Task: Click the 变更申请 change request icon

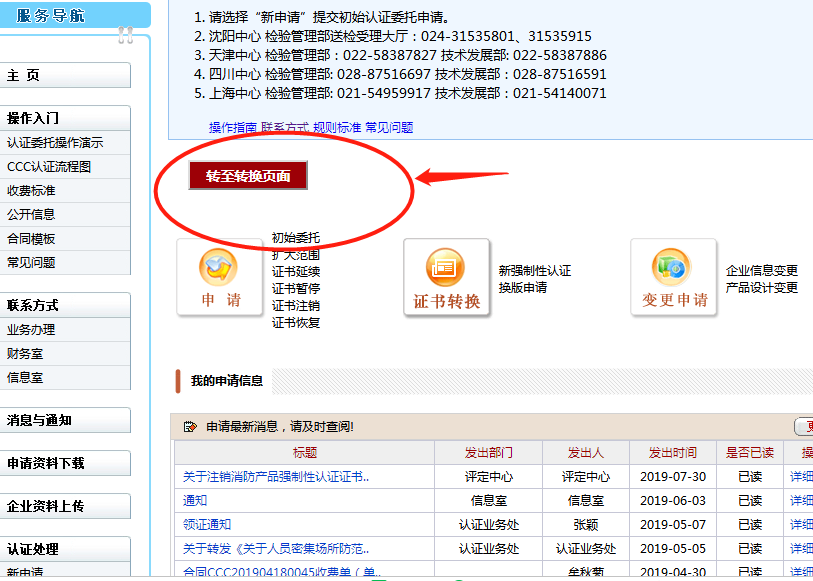Action: 673,277
